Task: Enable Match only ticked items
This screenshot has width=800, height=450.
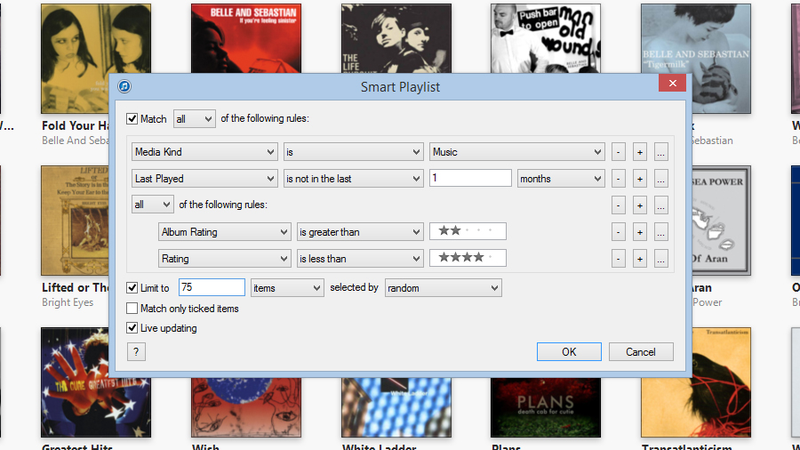Action: click(132, 308)
